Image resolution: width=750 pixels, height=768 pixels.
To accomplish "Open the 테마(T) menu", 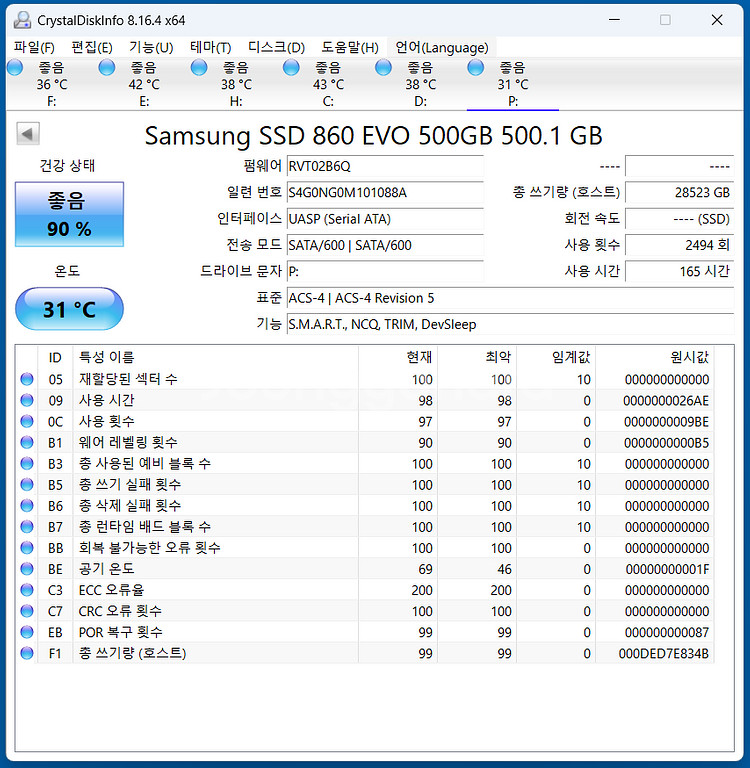I will tap(210, 47).
